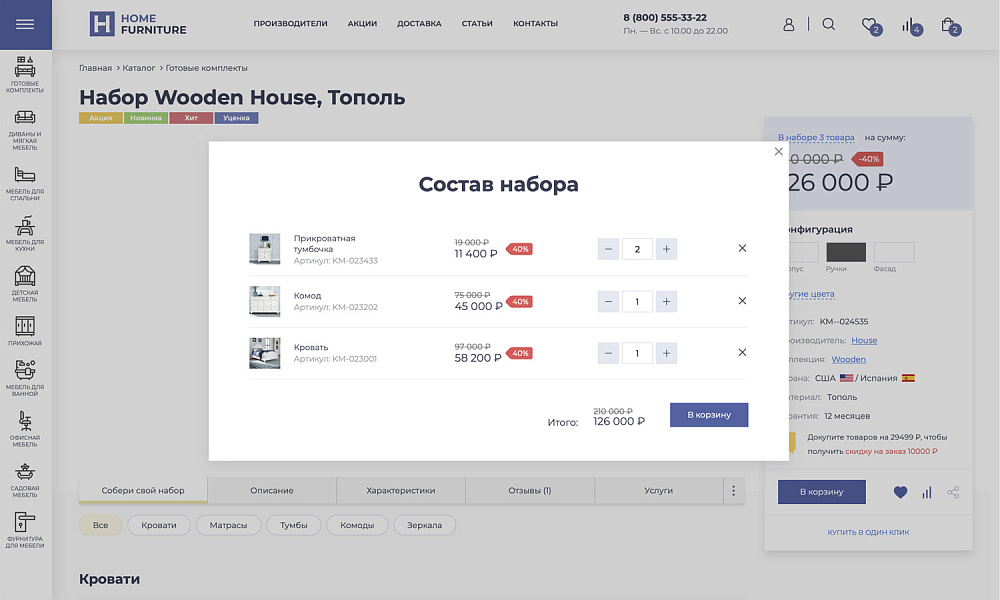Open the Мебель для спальни category icon
Image resolution: width=1000 pixels, height=600 pixels.
click(x=25, y=175)
